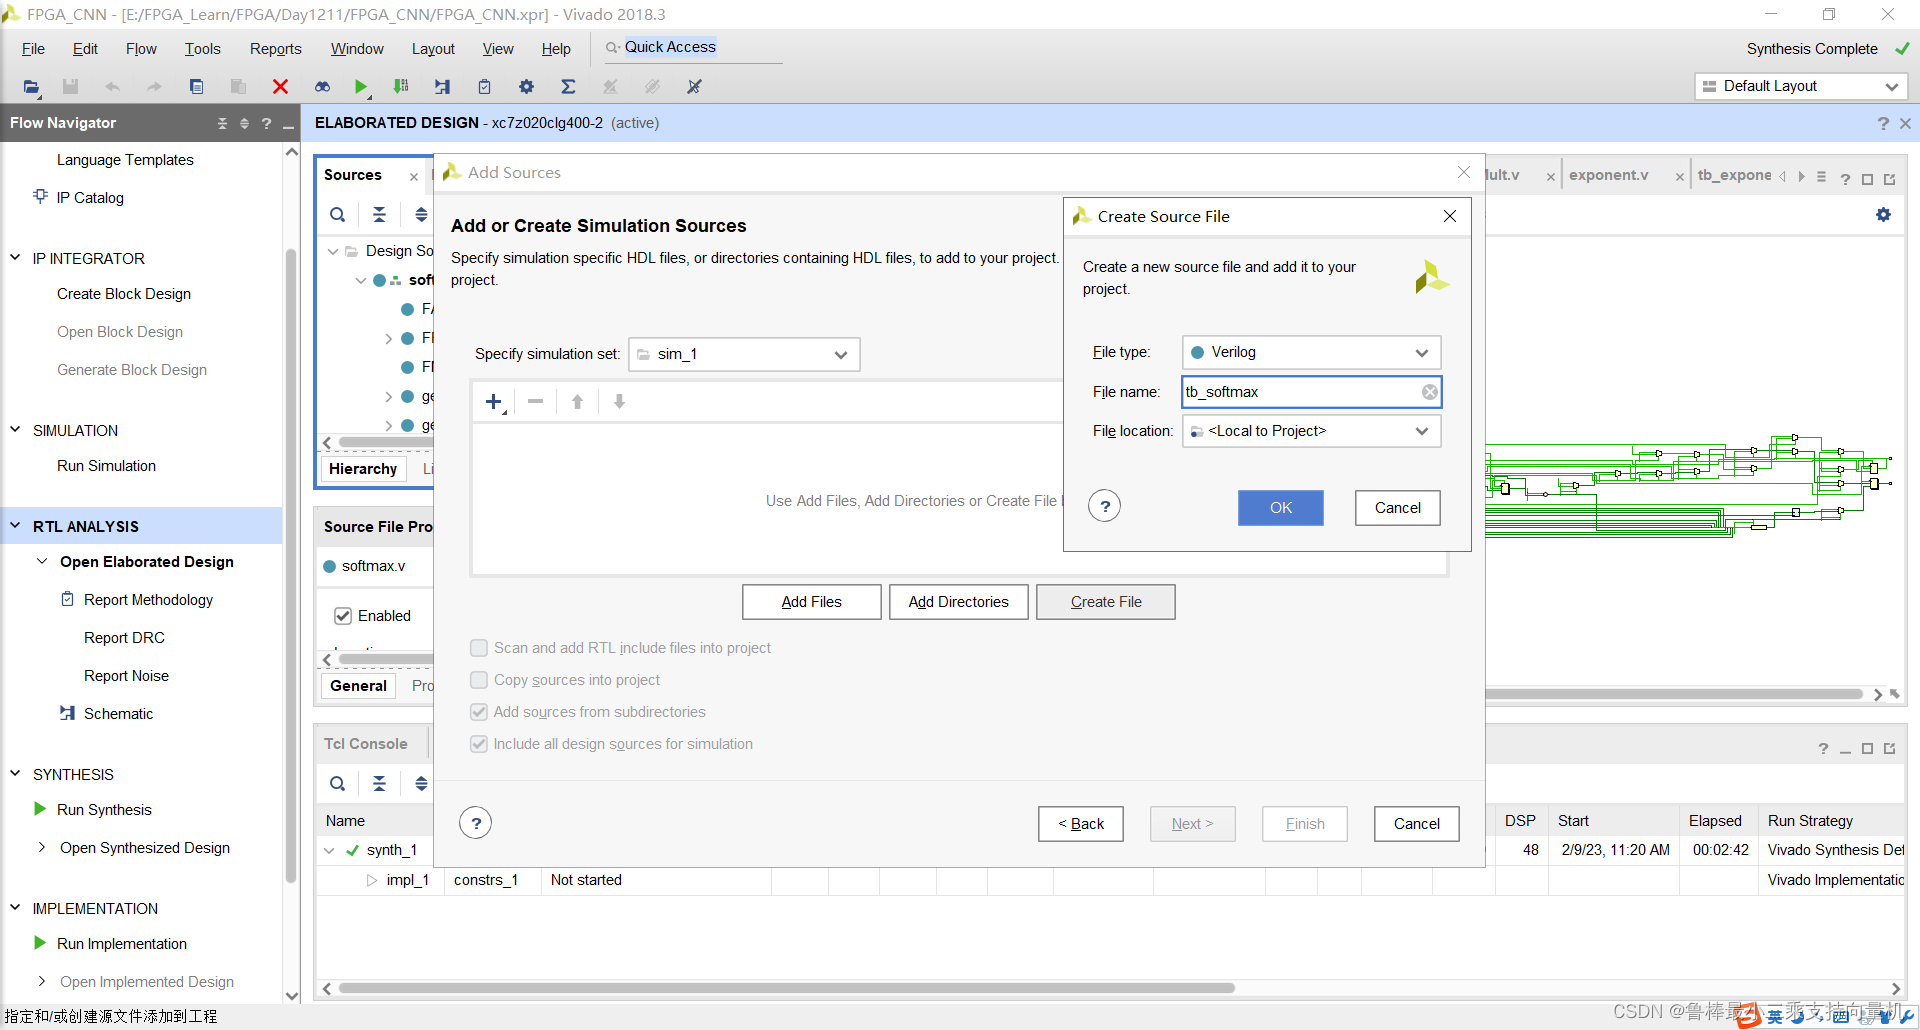Toggle Include all design sources for simulation
Screen dimensions: 1920x1030
(x=479, y=744)
